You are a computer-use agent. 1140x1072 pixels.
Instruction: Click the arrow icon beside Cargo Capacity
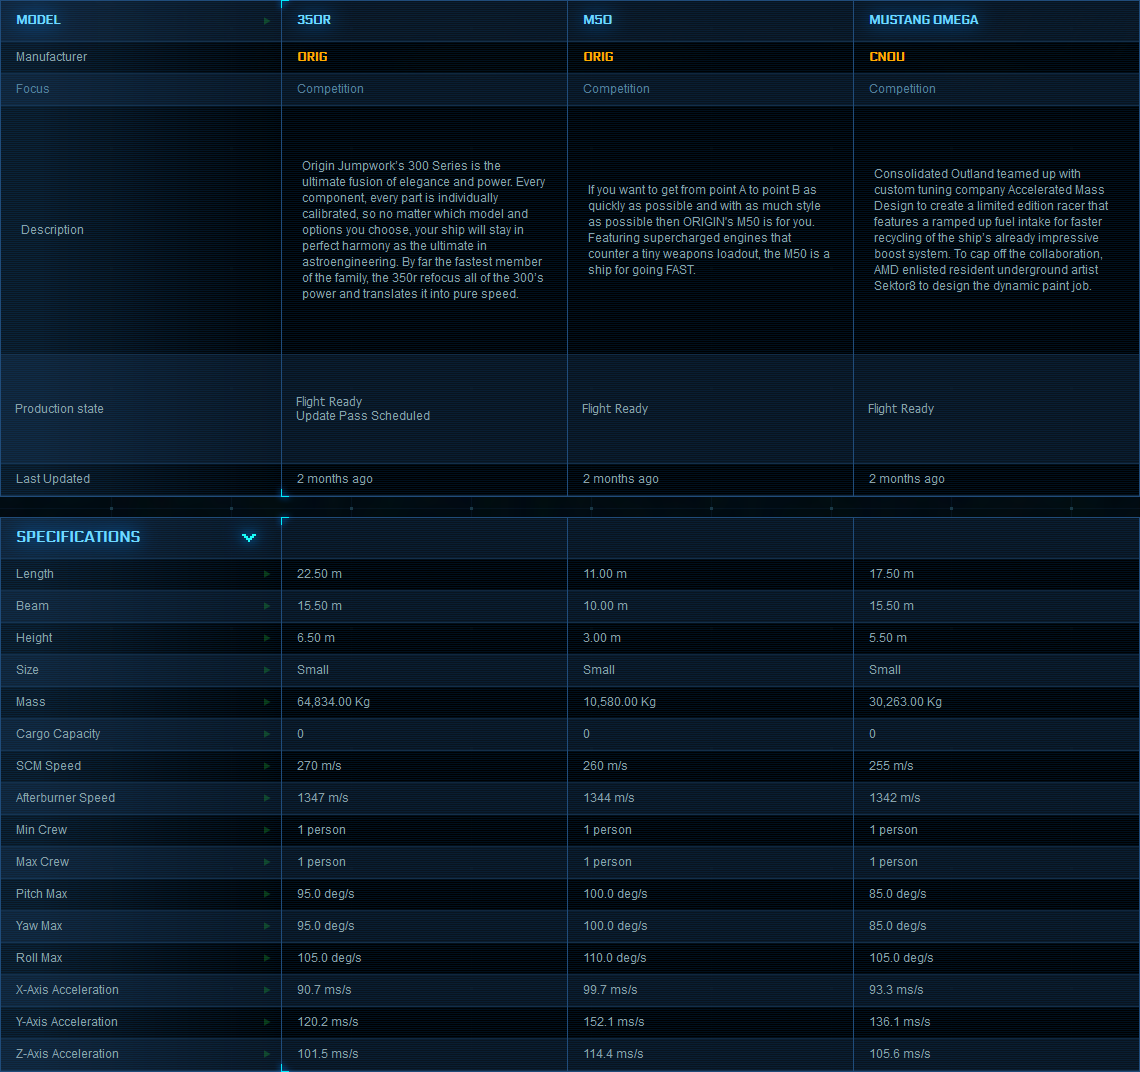pyautogui.click(x=266, y=734)
